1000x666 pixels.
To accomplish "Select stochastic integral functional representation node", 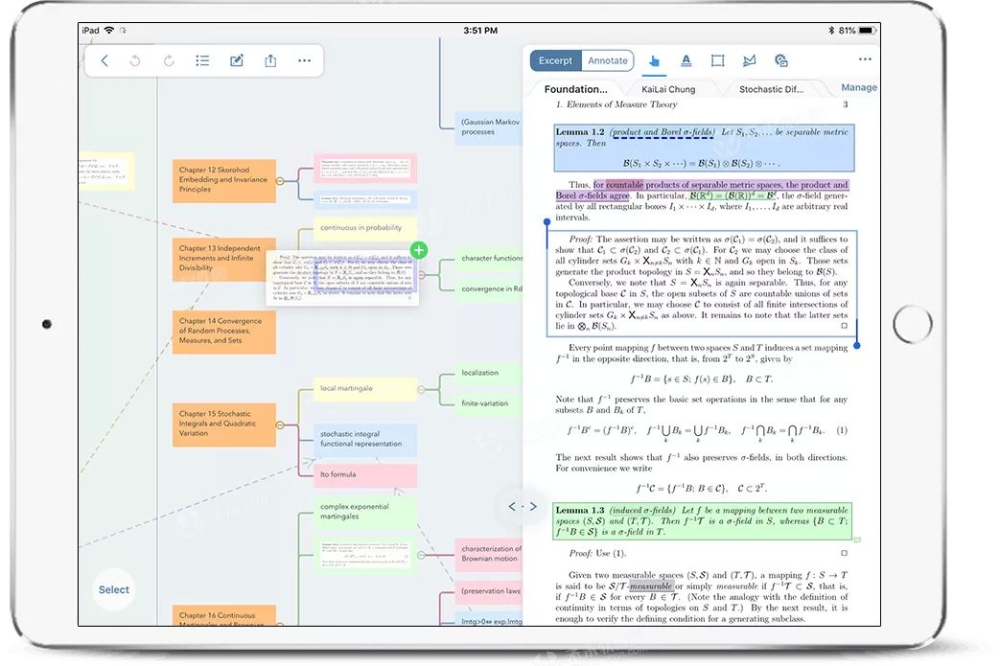I will point(365,439).
